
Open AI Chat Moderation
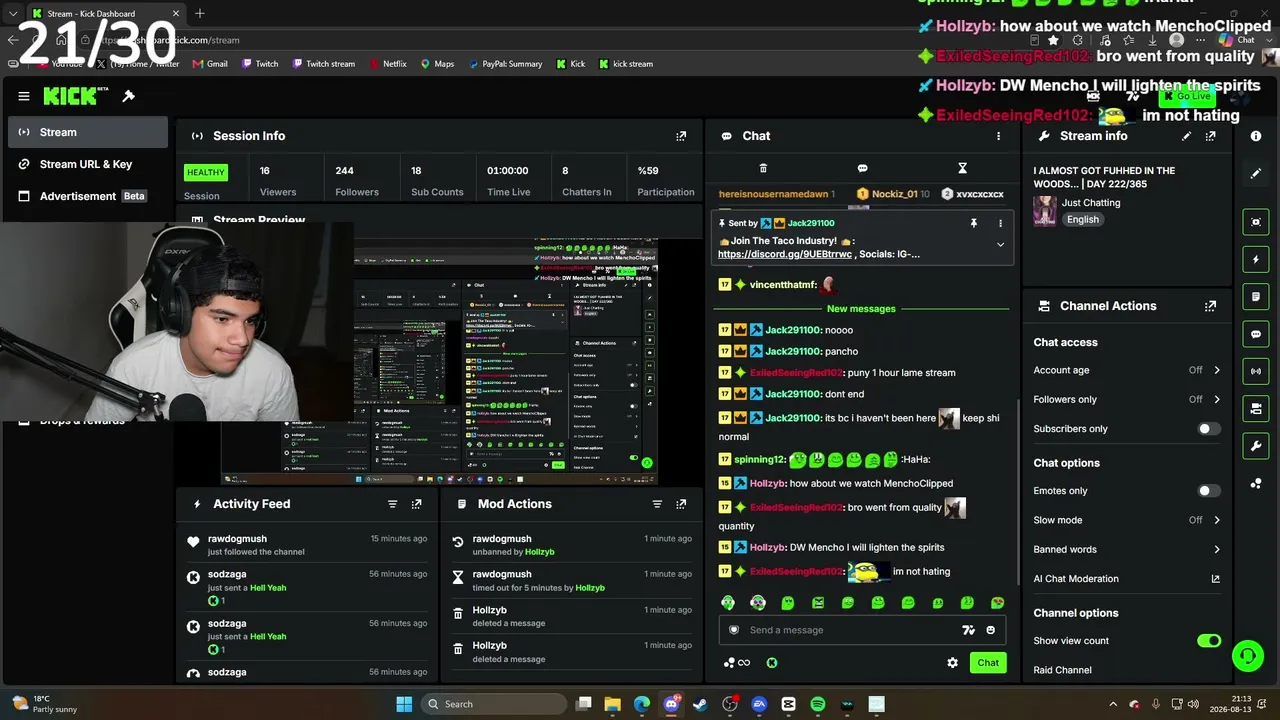1127,579
